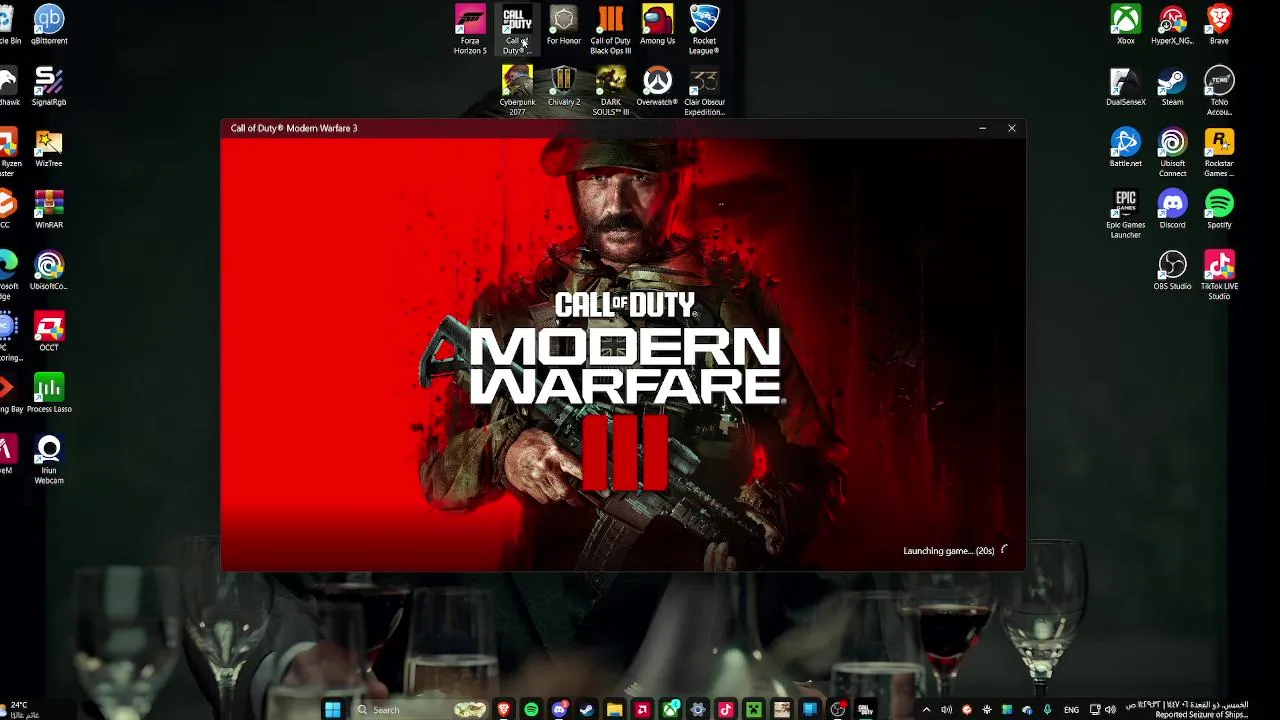Image resolution: width=1280 pixels, height=720 pixels.
Task: Select the Call of Duty desktop shortcut
Action: tap(517, 29)
